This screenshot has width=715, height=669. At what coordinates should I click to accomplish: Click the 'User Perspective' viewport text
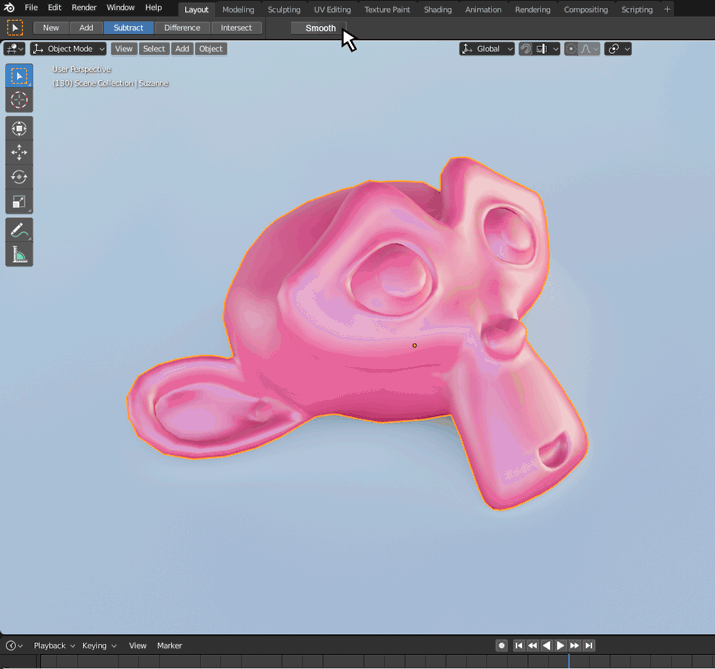coord(82,69)
